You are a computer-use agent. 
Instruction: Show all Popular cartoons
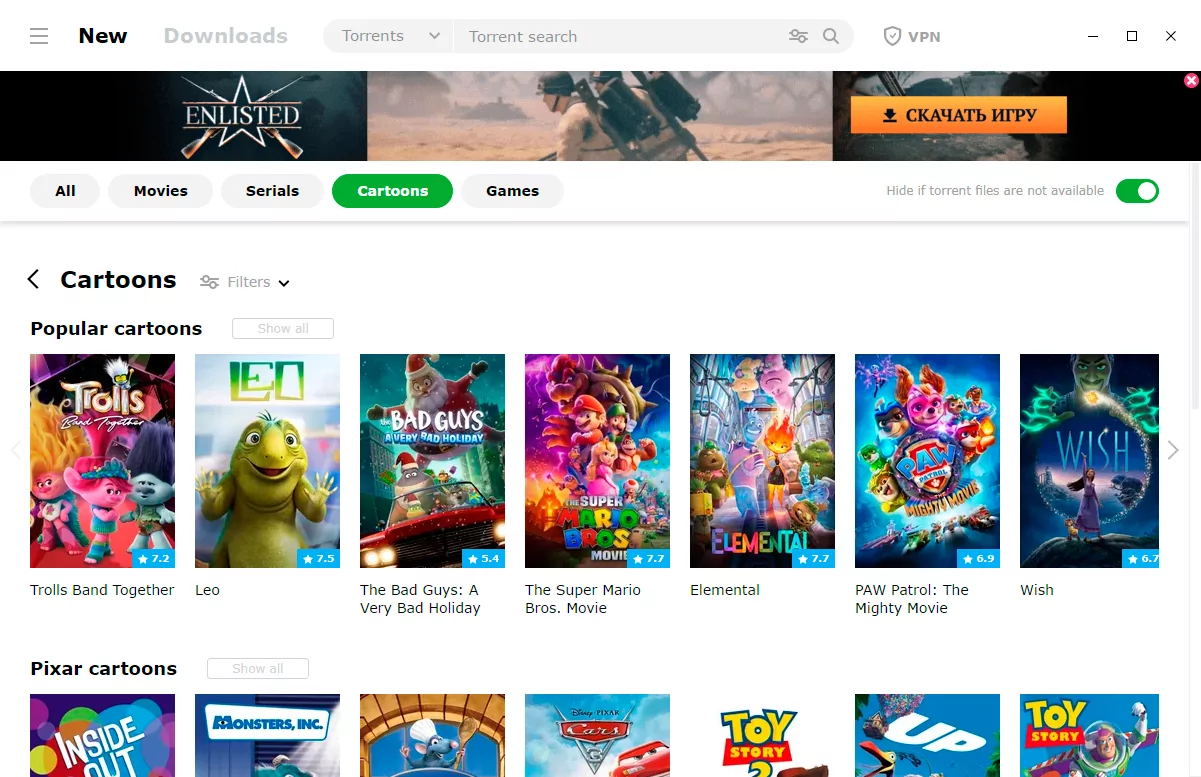click(x=283, y=328)
